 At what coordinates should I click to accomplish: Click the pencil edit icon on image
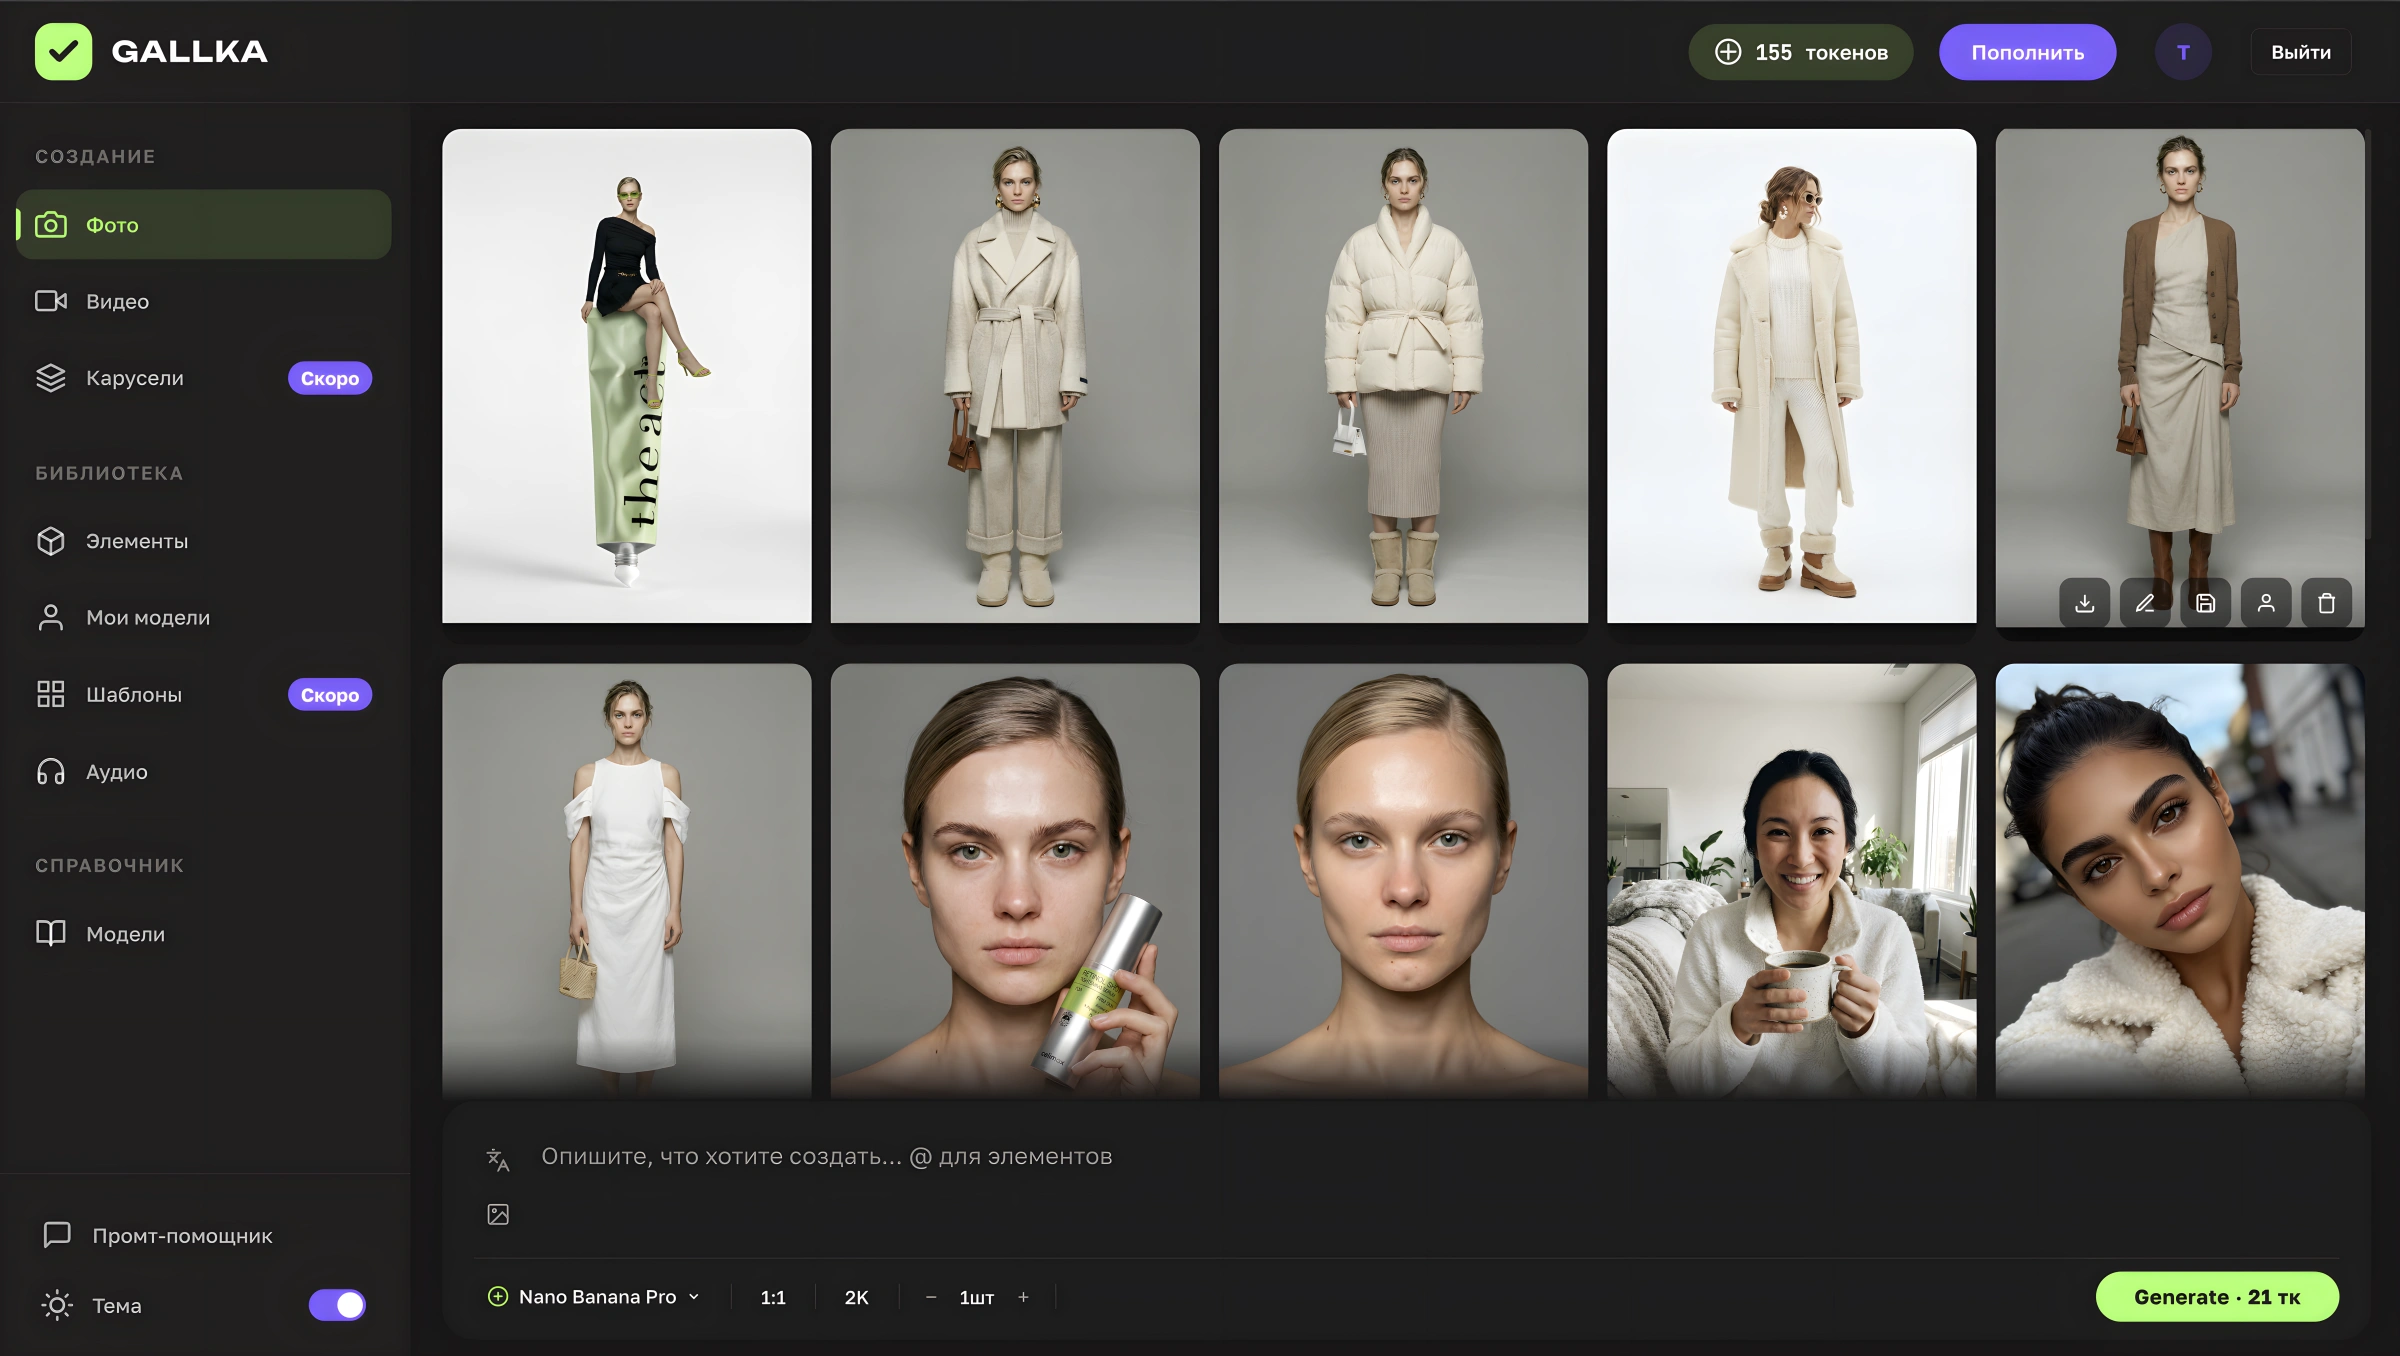click(2145, 603)
